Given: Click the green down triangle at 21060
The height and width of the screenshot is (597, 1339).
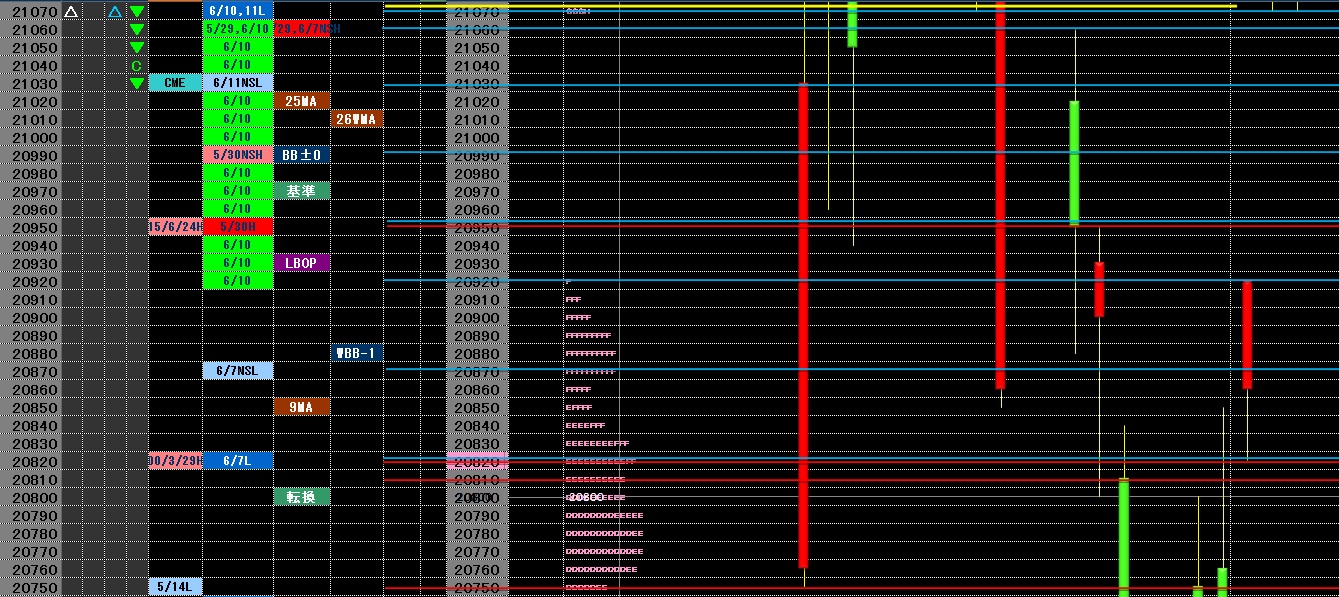Looking at the screenshot, I should pyautogui.click(x=137, y=29).
